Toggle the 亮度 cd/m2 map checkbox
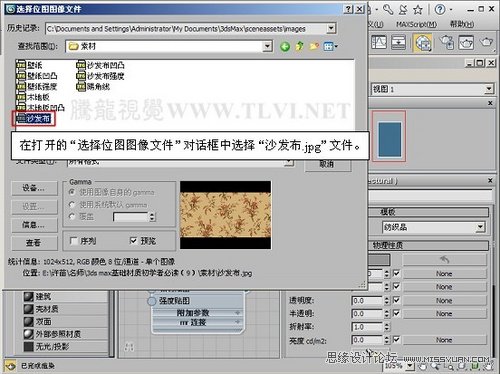Viewport: 500px width, 374px height. pyautogui.click(x=396, y=339)
